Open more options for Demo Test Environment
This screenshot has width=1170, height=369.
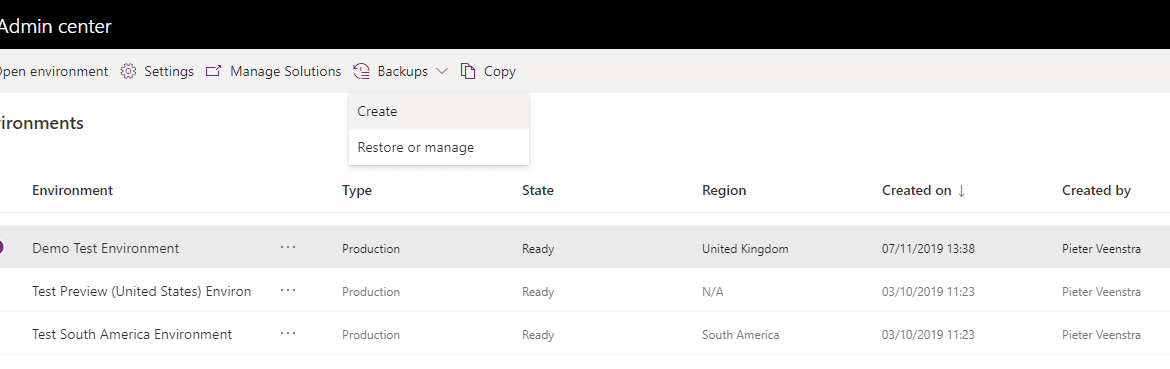pyautogui.click(x=288, y=247)
